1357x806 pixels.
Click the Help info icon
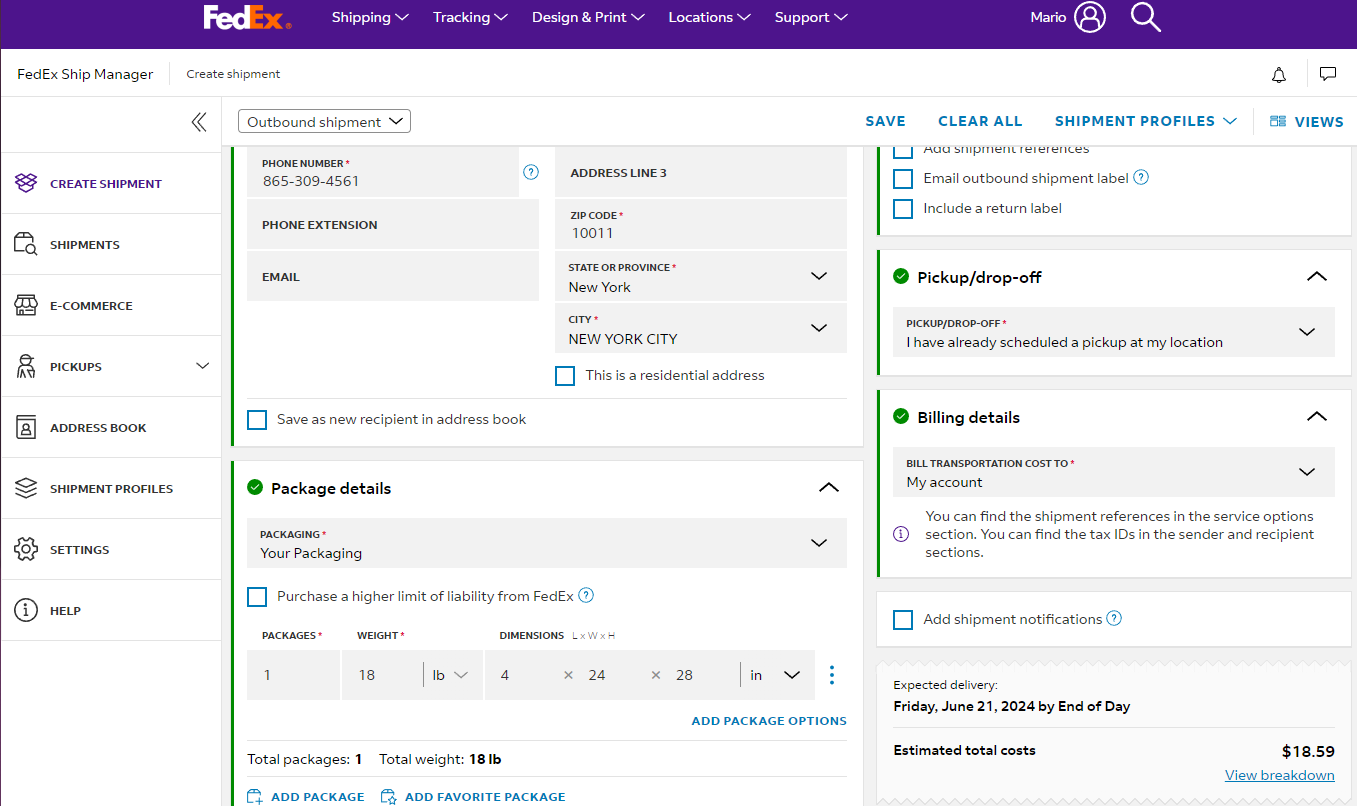pyautogui.click(x=26, y=610)
